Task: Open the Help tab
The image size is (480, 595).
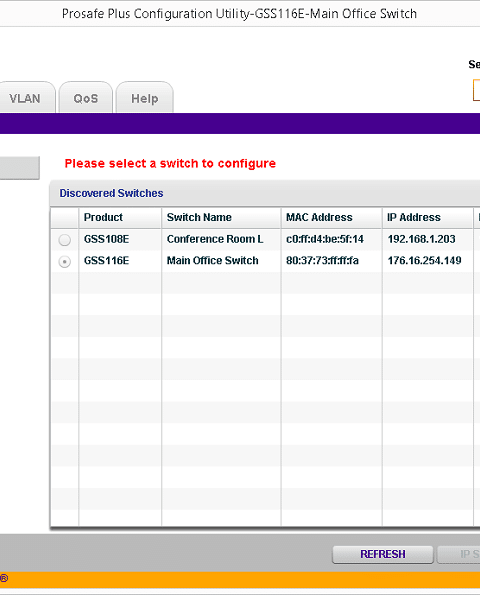Action: 145,98
